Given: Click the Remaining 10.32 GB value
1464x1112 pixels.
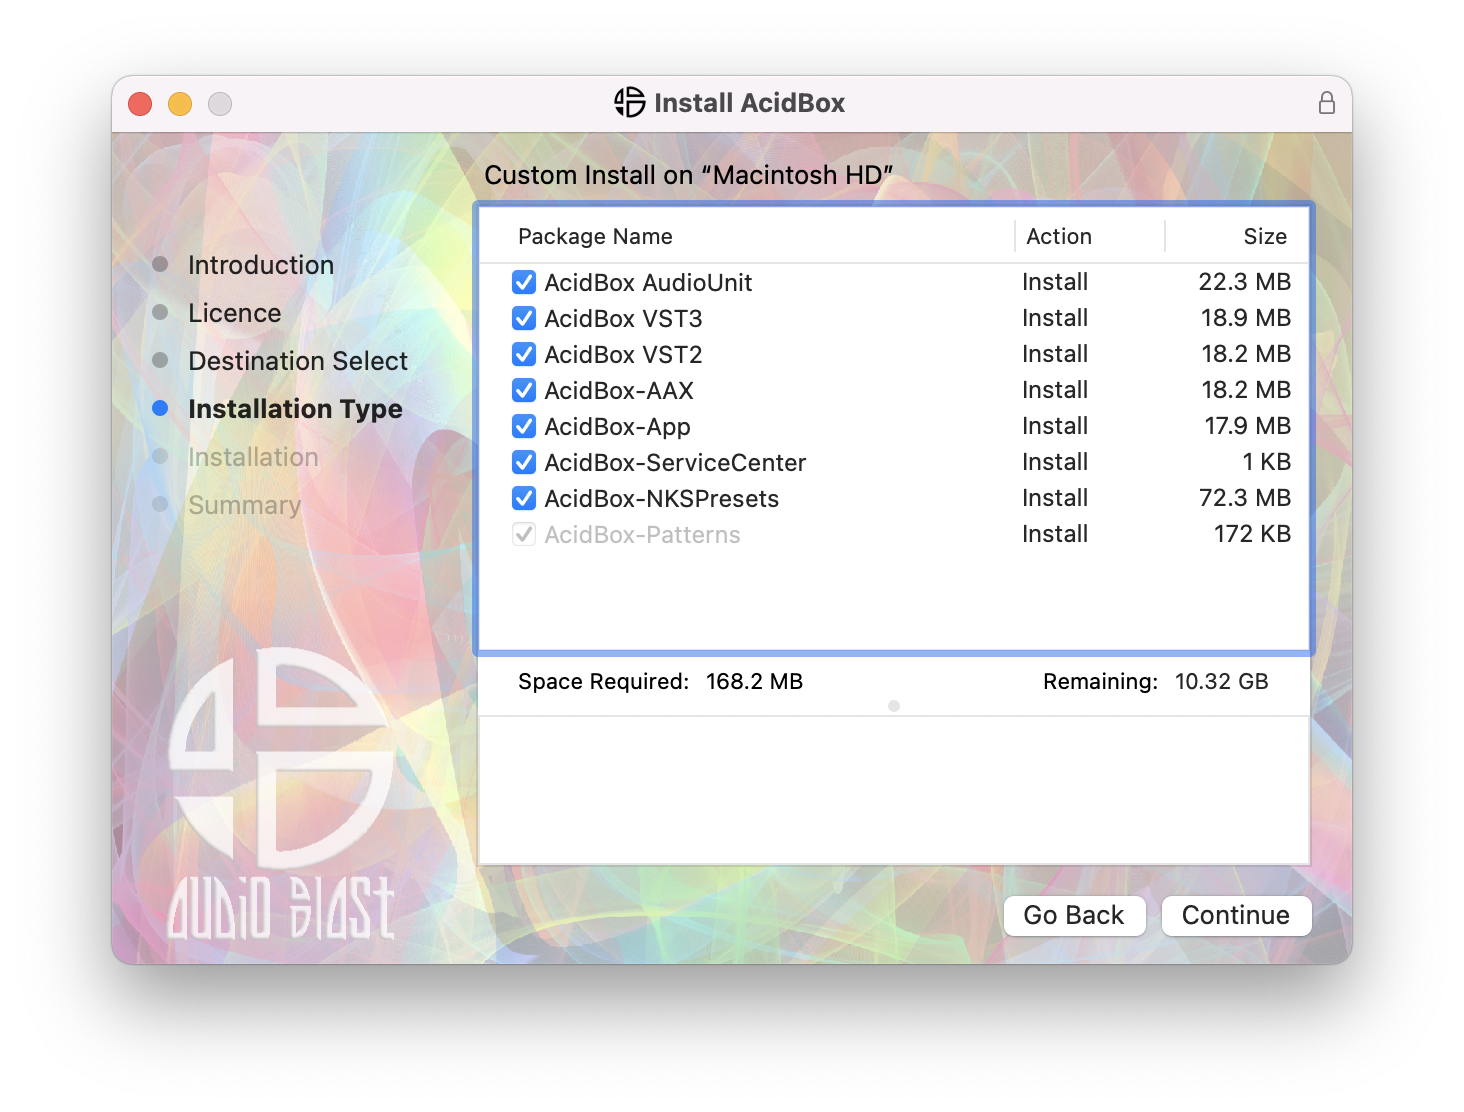Looking at the screenshot, I should [x=1221, y=681].
